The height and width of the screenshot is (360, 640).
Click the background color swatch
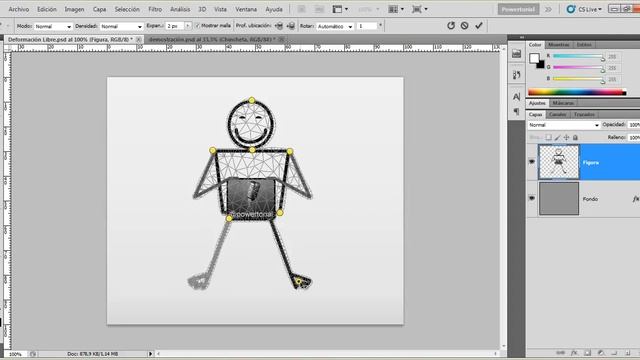point(541,65)
